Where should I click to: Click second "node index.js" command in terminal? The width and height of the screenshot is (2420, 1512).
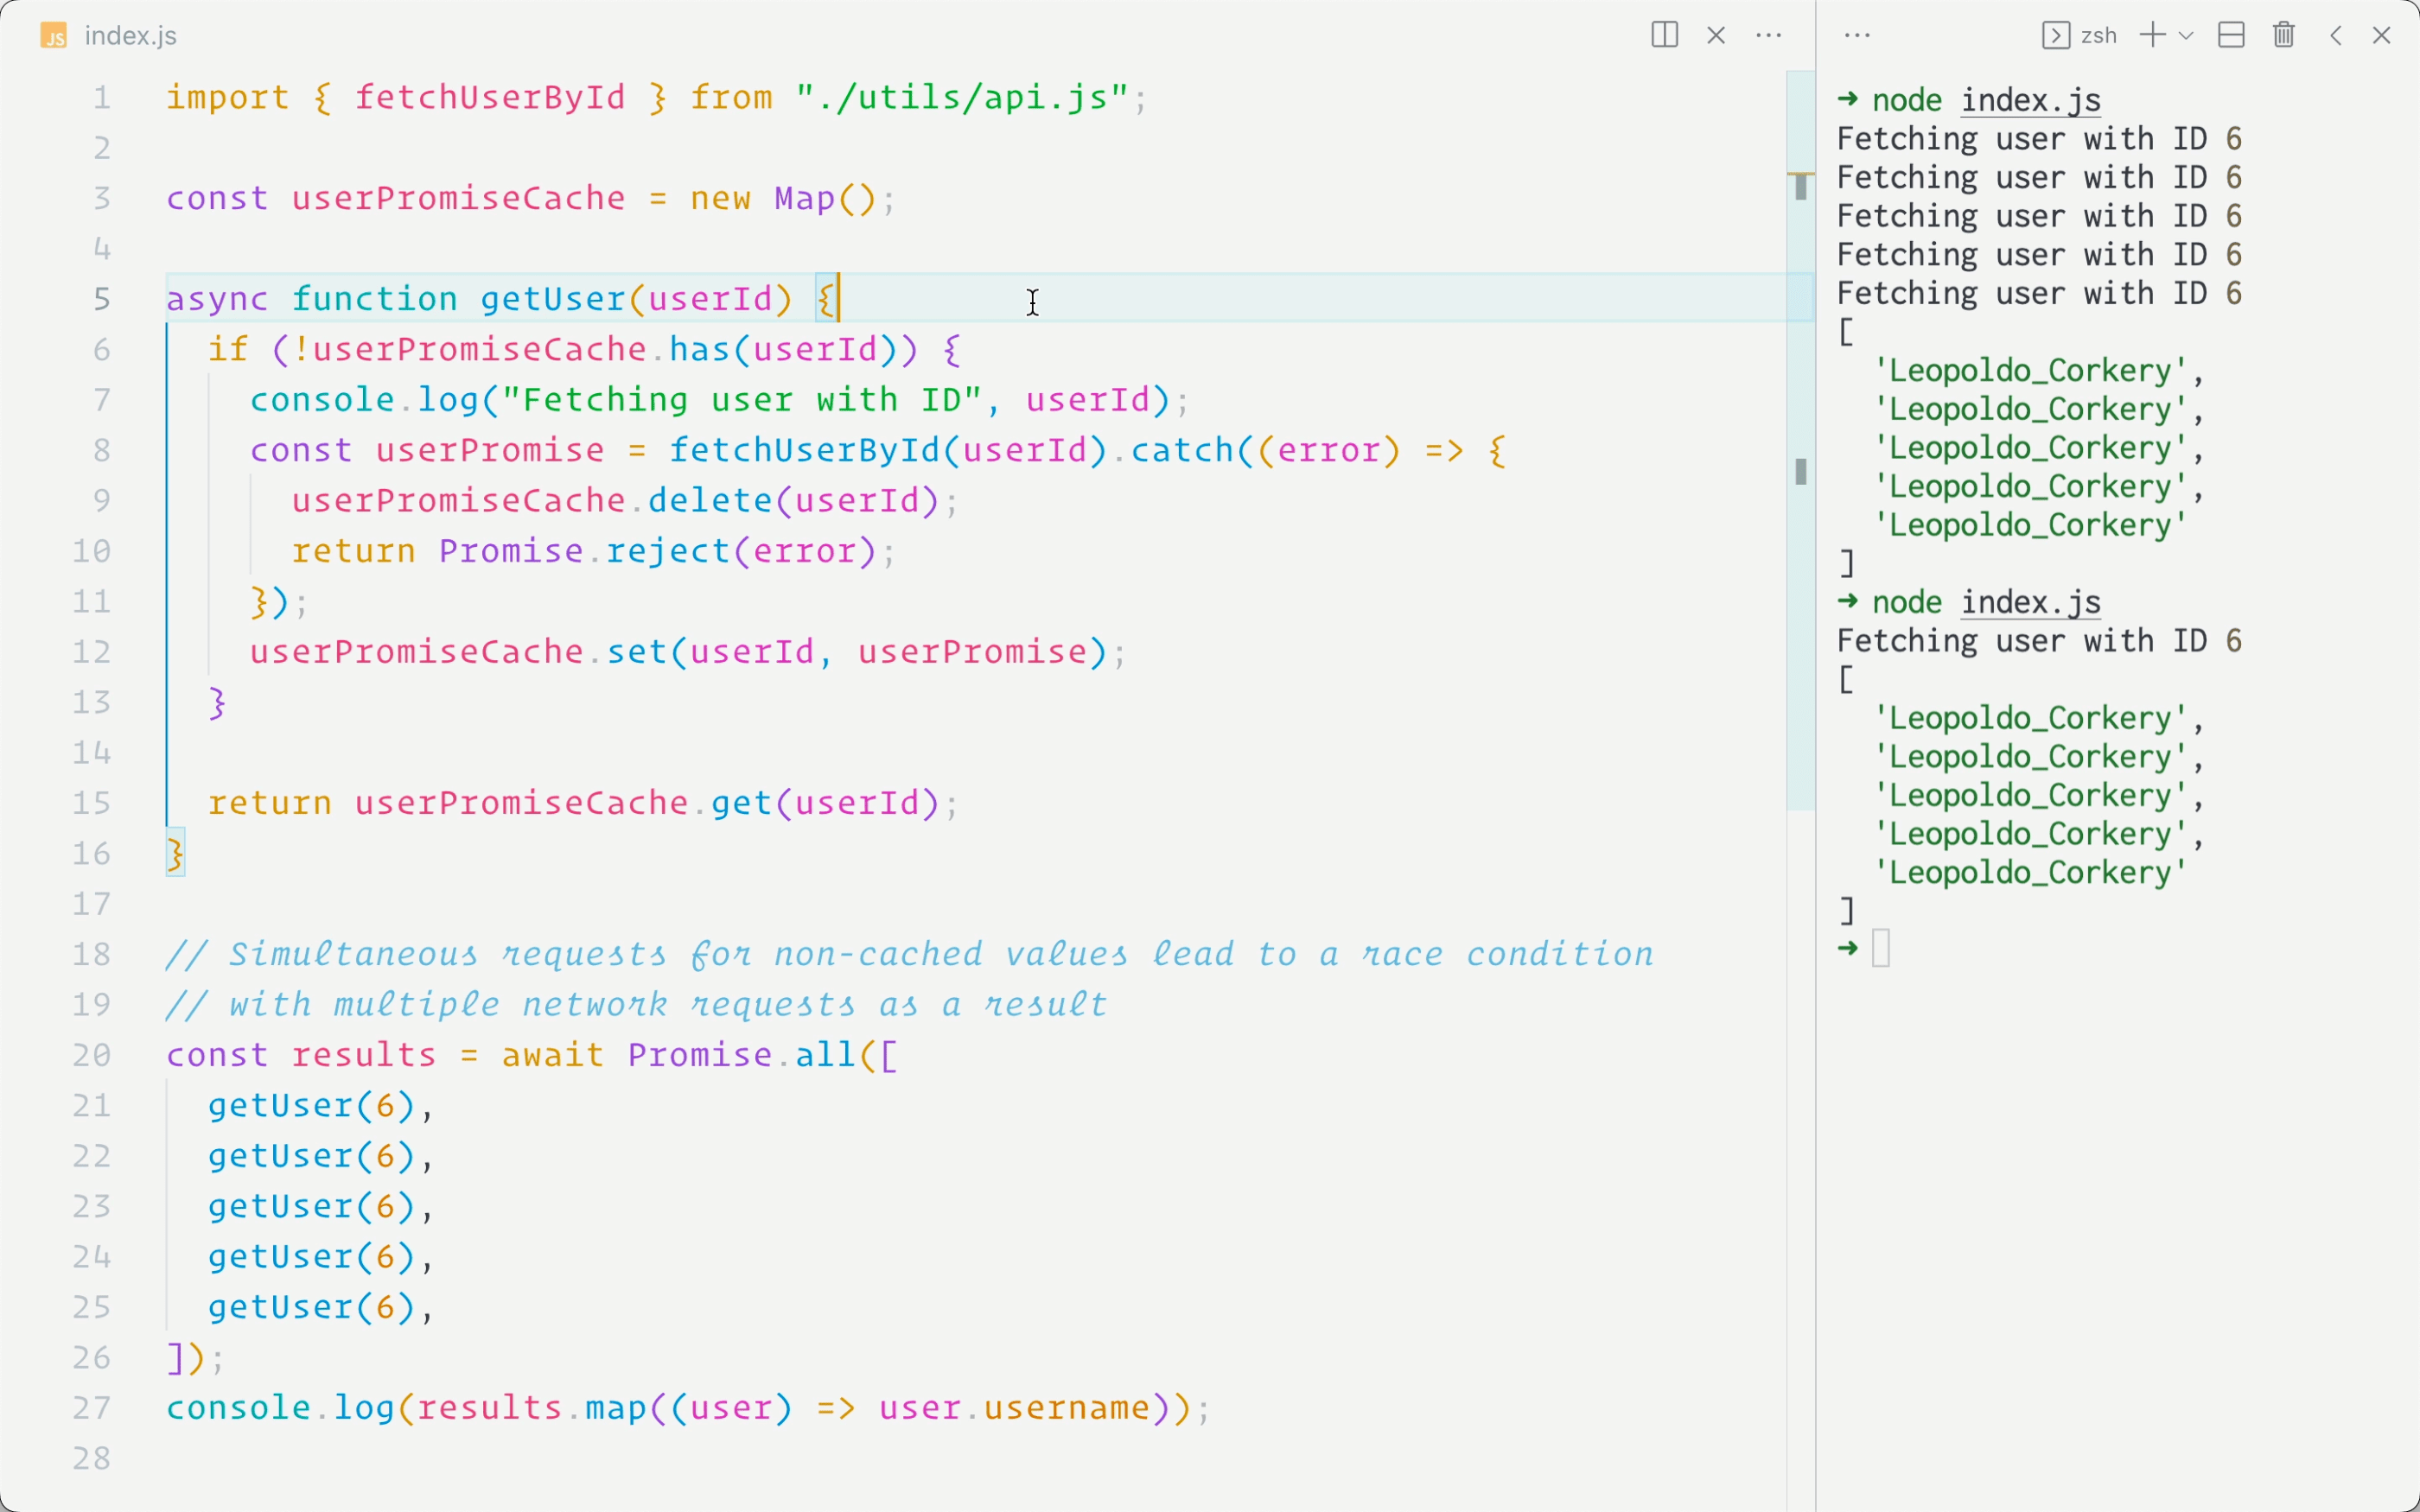[1986, 602]
